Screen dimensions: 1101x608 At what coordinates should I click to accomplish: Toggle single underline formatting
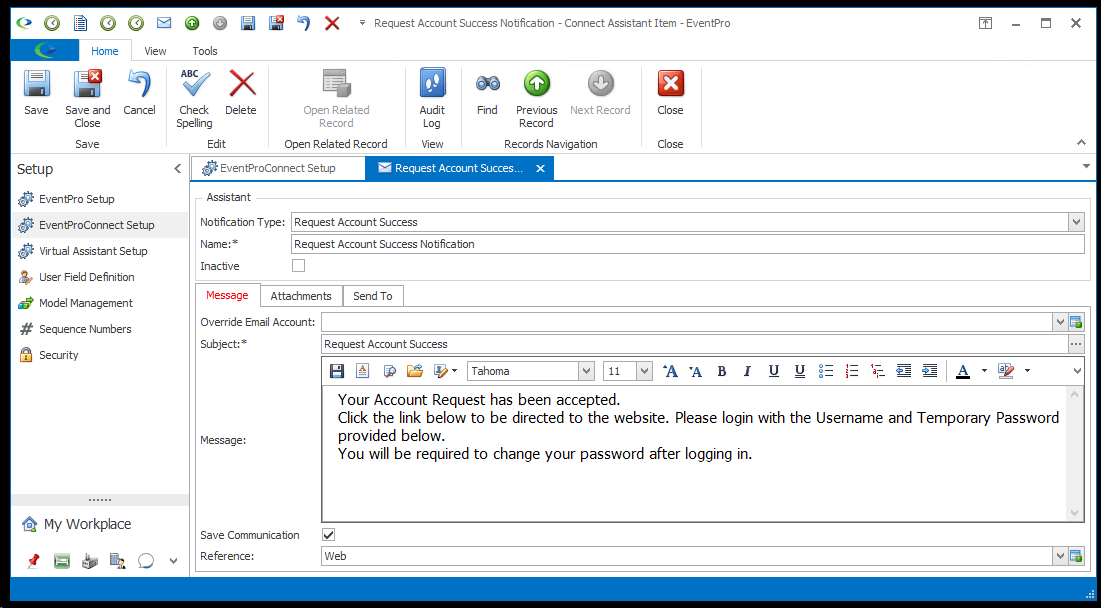coord(773,371)
